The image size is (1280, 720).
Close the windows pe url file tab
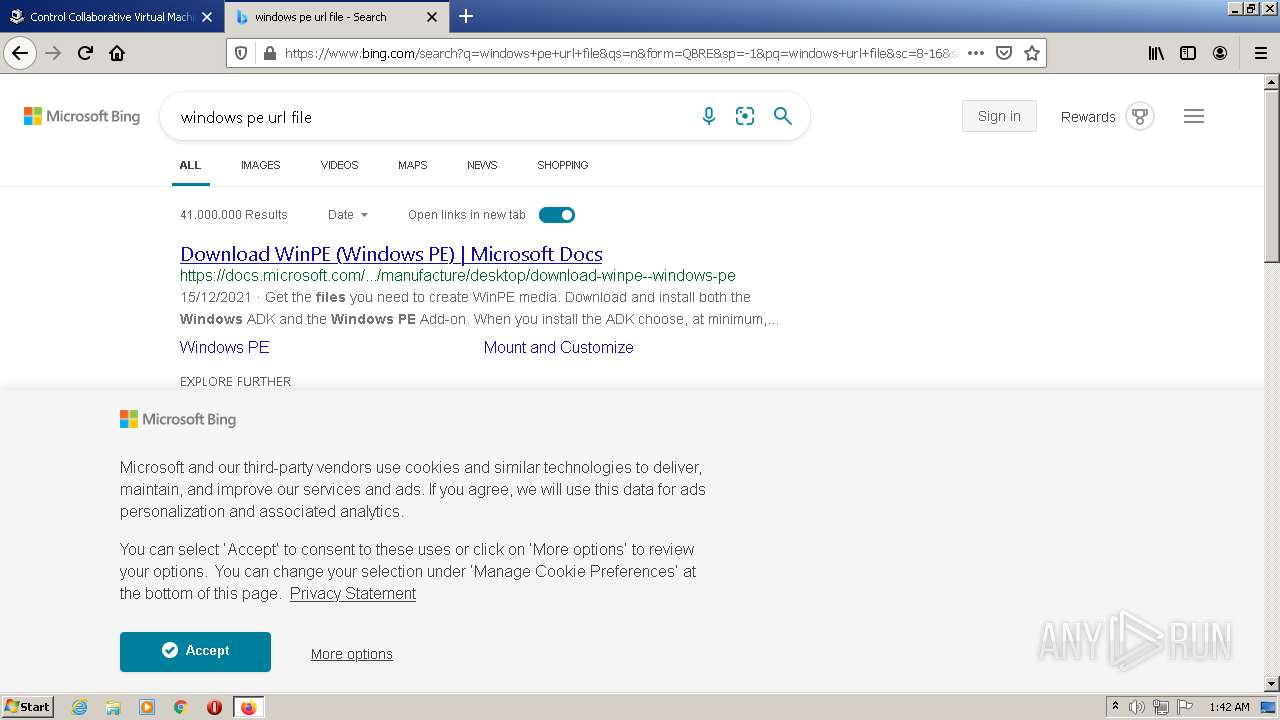[432, 17]
